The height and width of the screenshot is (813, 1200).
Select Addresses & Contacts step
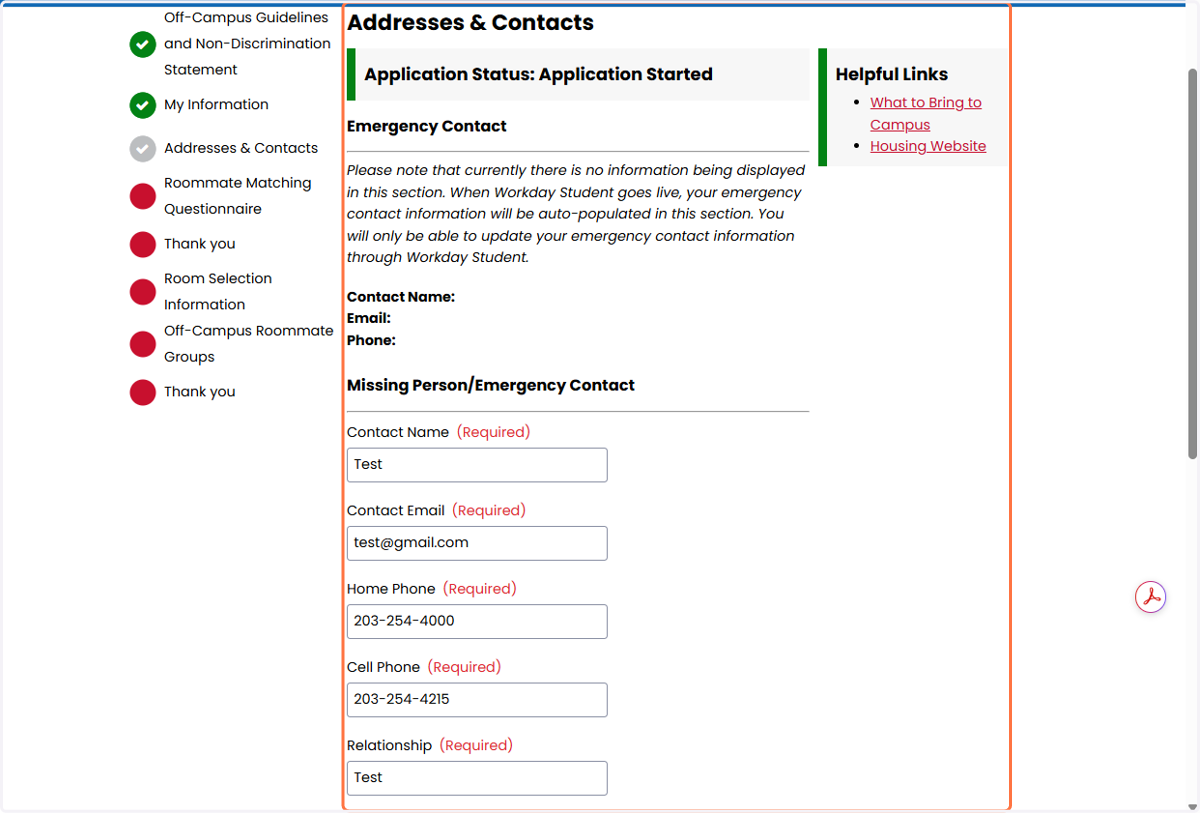(x=241, y=148)
